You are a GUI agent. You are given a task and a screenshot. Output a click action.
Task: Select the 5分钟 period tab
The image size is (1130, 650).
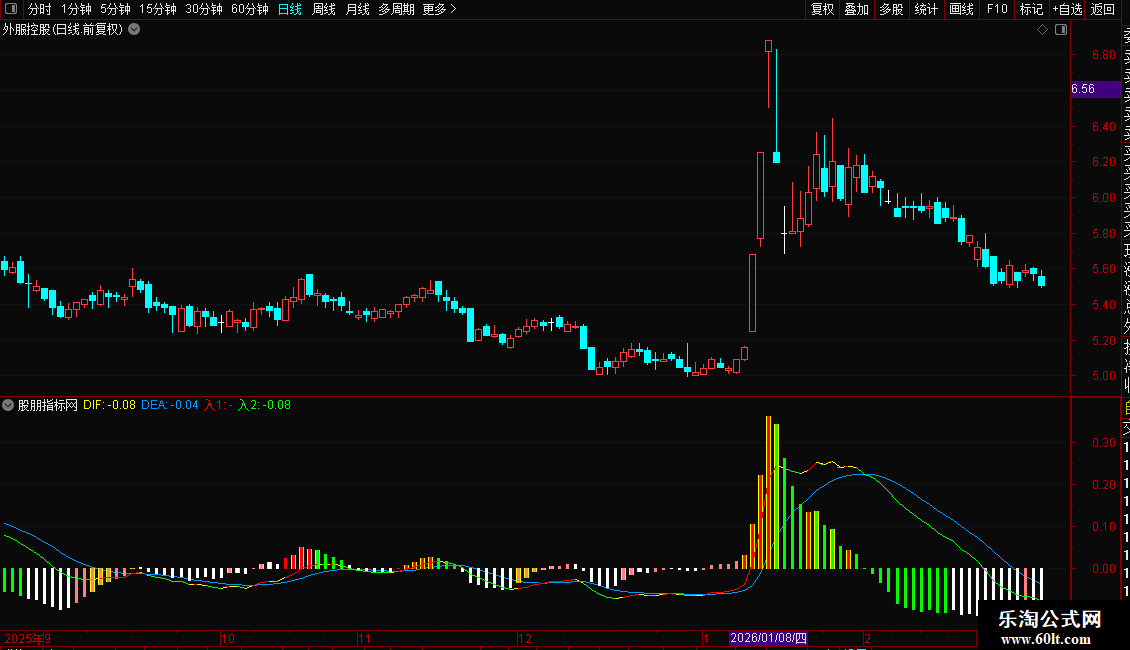pyautogui.click(x=115, y=9)
